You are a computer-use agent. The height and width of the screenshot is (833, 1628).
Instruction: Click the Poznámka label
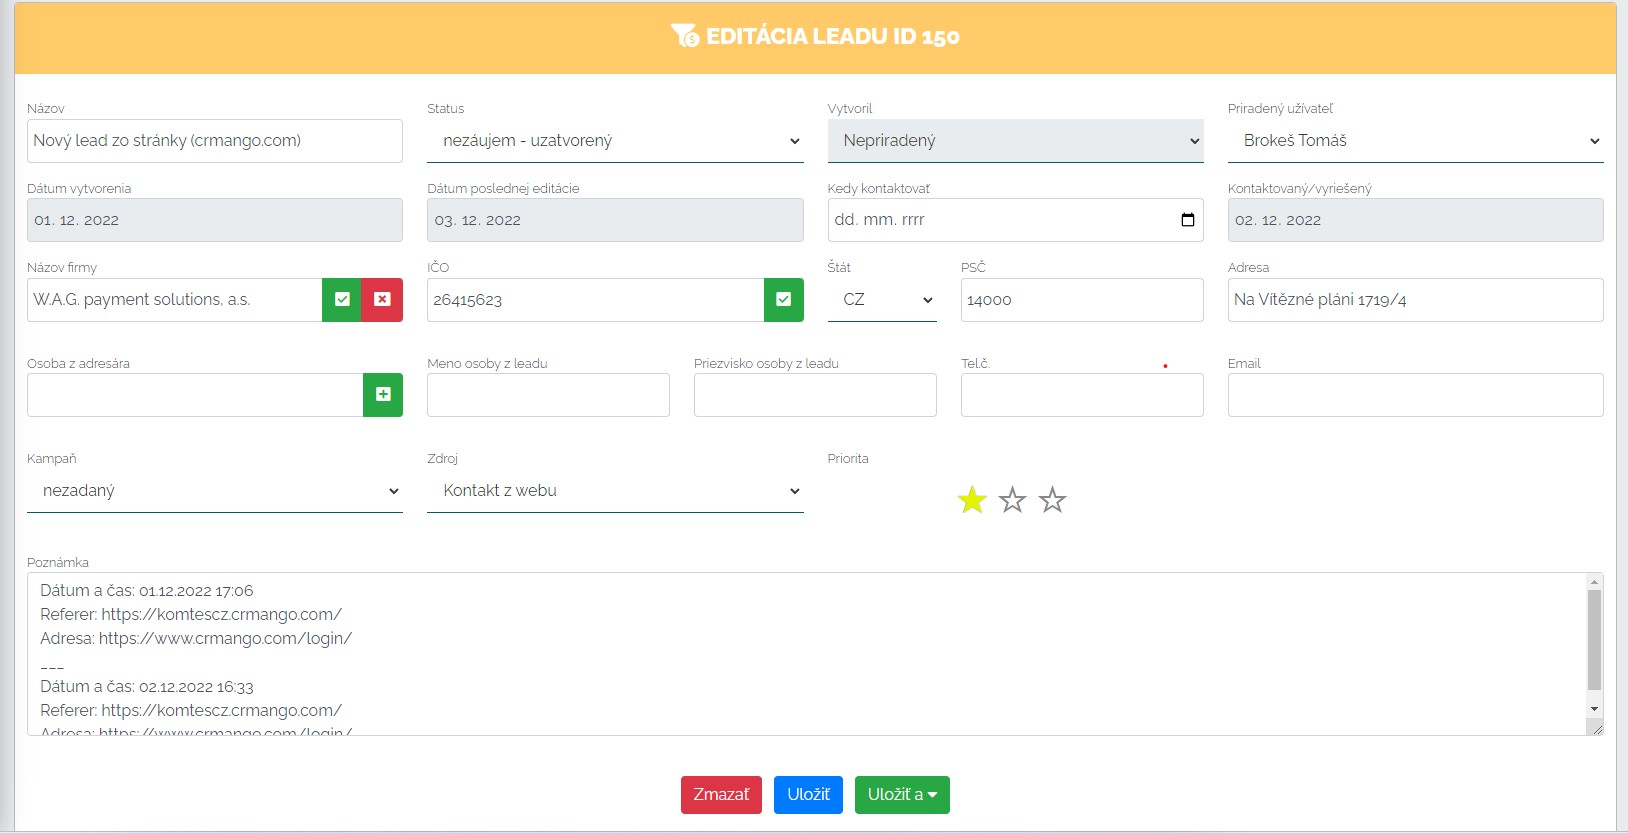coord(58,563)
